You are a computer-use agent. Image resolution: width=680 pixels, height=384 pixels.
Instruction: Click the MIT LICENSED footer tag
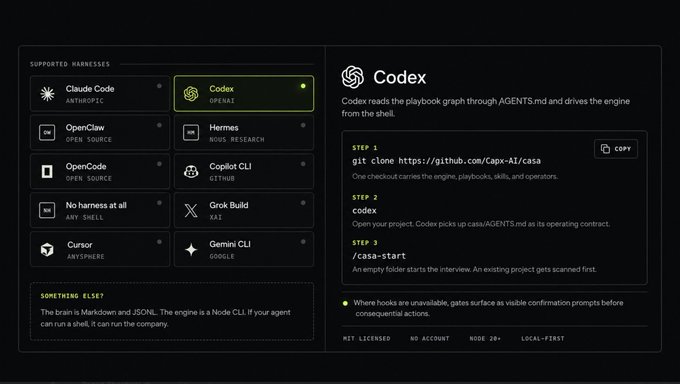pyautogui.click(x=366, y=338)
